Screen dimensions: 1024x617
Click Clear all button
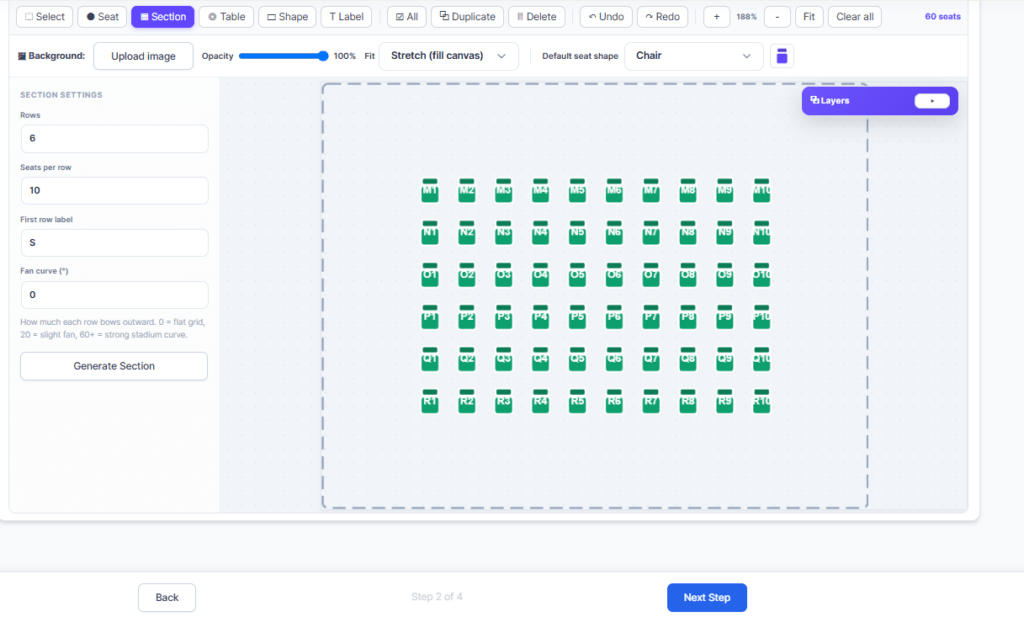[x=855, y=17]
